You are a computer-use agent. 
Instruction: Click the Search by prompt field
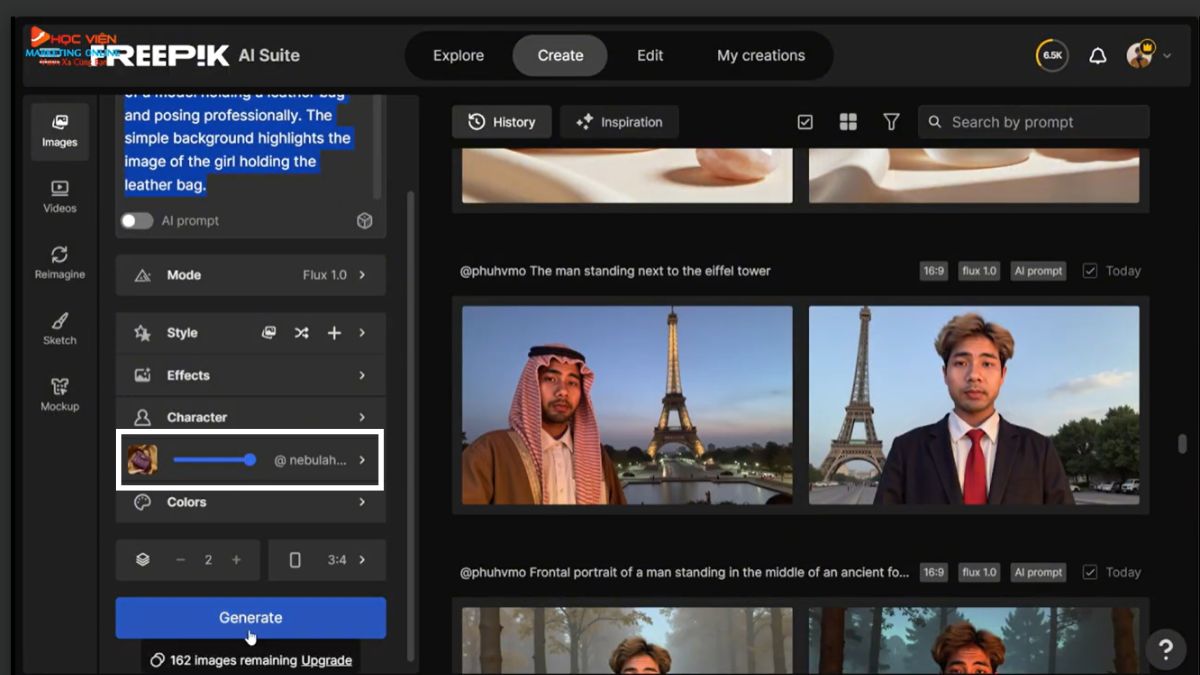pyautogui.click(x=1034, y=122)
